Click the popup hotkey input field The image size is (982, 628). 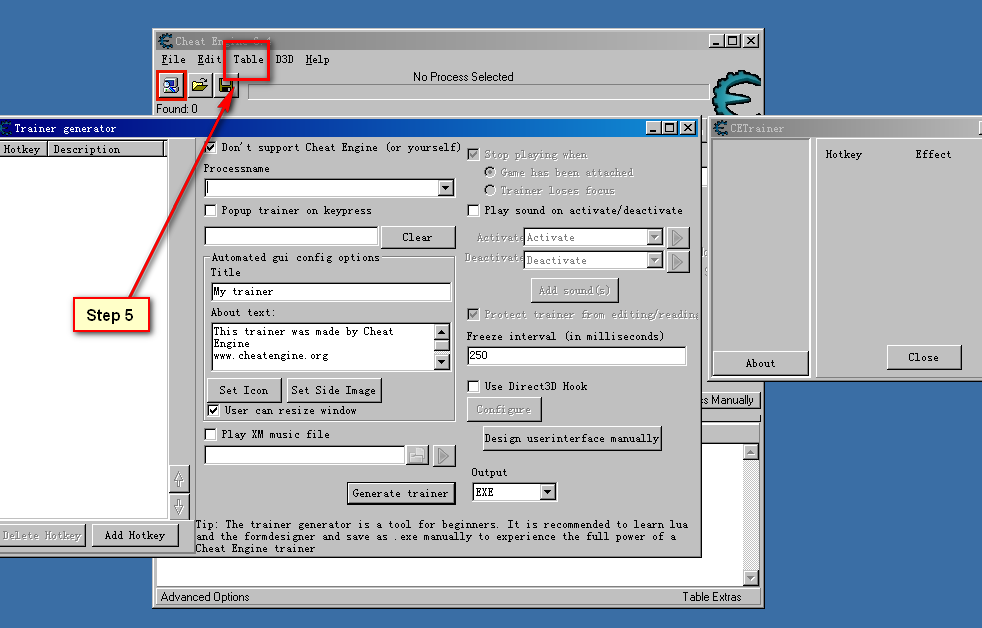[x=291, y=236]
